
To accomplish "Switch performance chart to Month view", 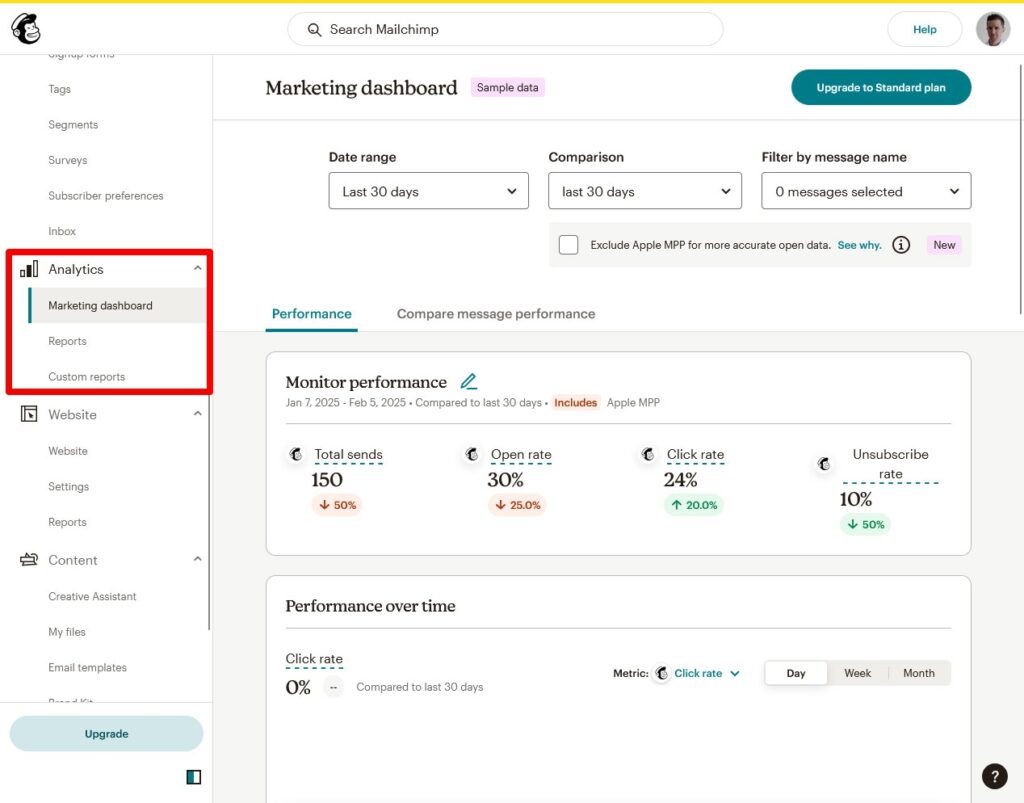I will click(x=918, y=673).
